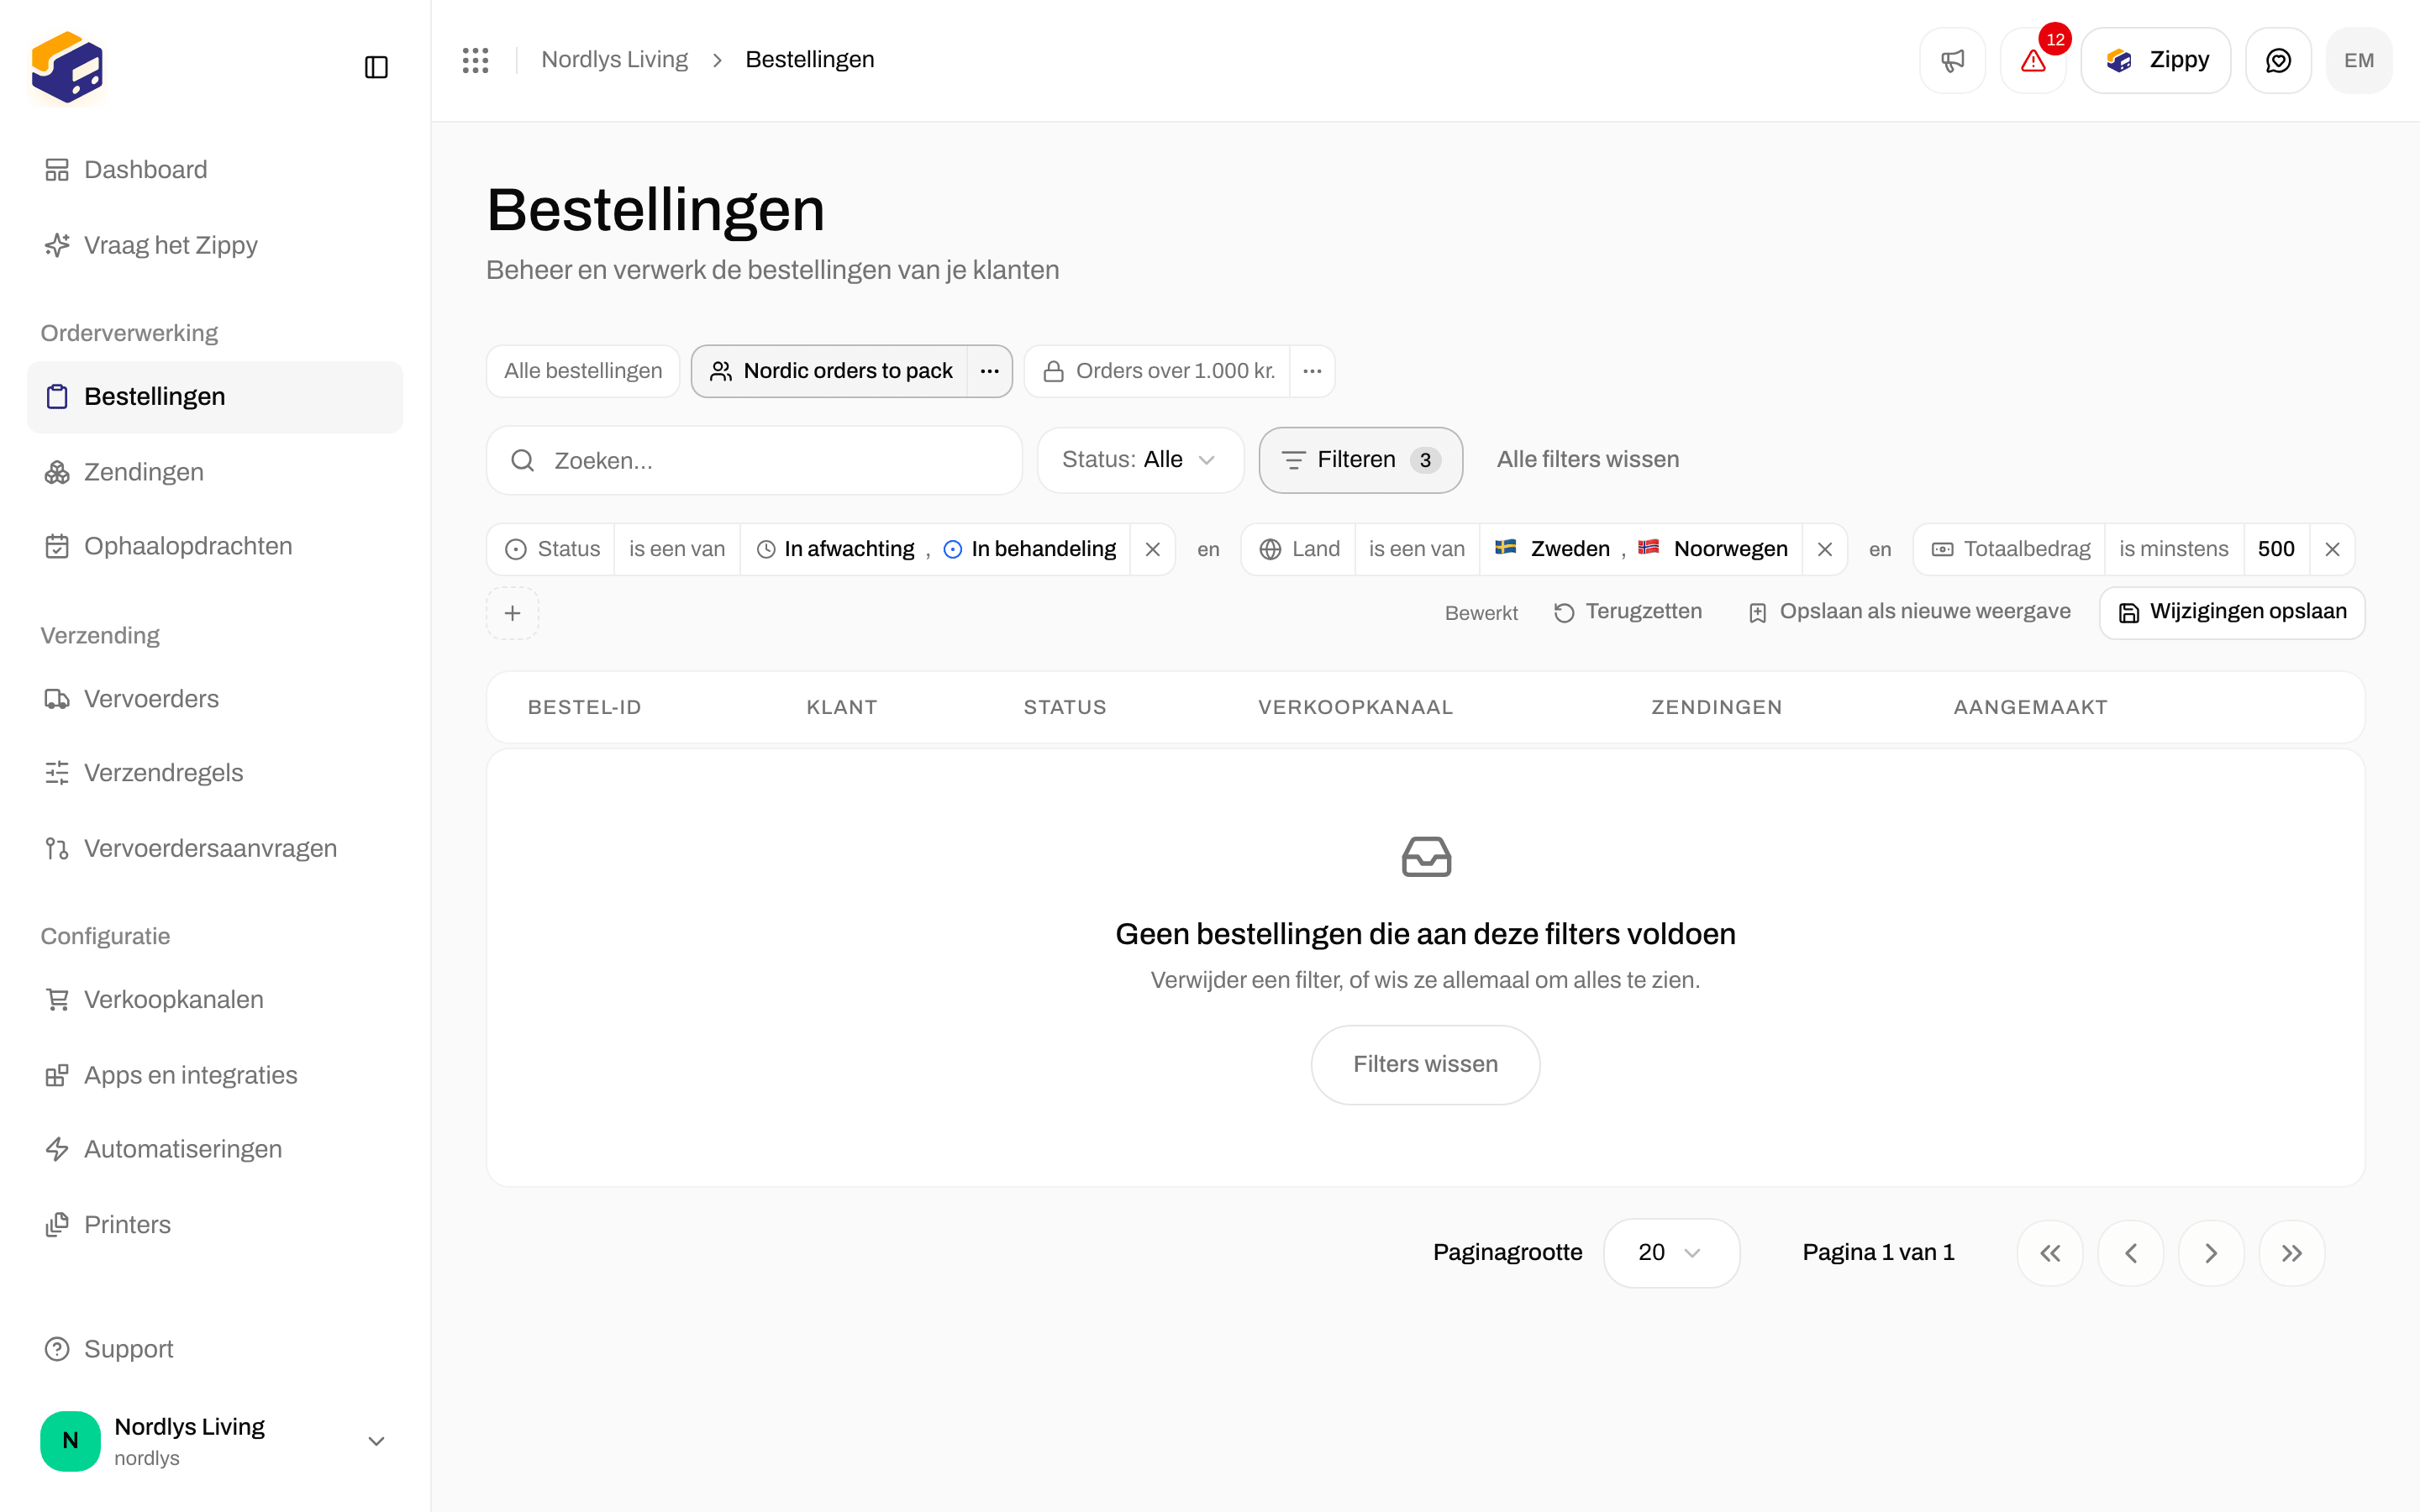Select the Alle bestellingen view tab
The image size is (2420, 1512).
coord(583,371)
